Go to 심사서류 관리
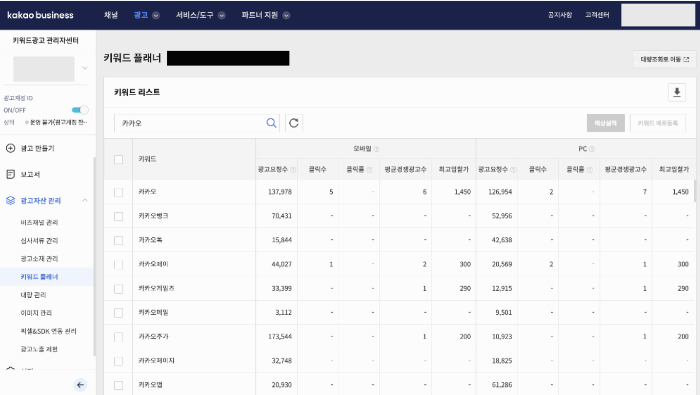The image size is (700, 395). coord(39,241)
